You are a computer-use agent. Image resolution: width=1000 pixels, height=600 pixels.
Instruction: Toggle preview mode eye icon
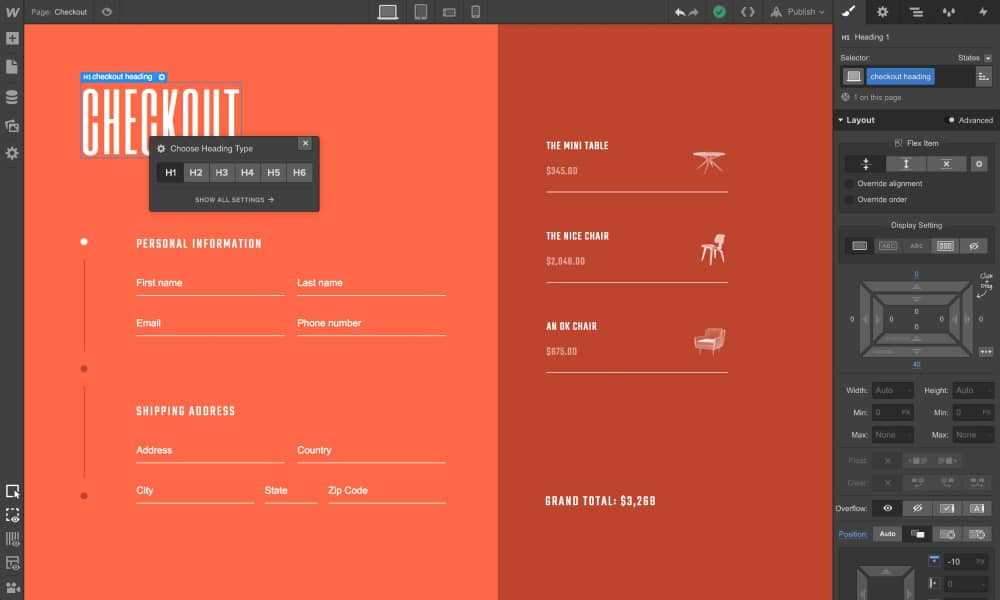pyautogui.click(x=107, y=12)
